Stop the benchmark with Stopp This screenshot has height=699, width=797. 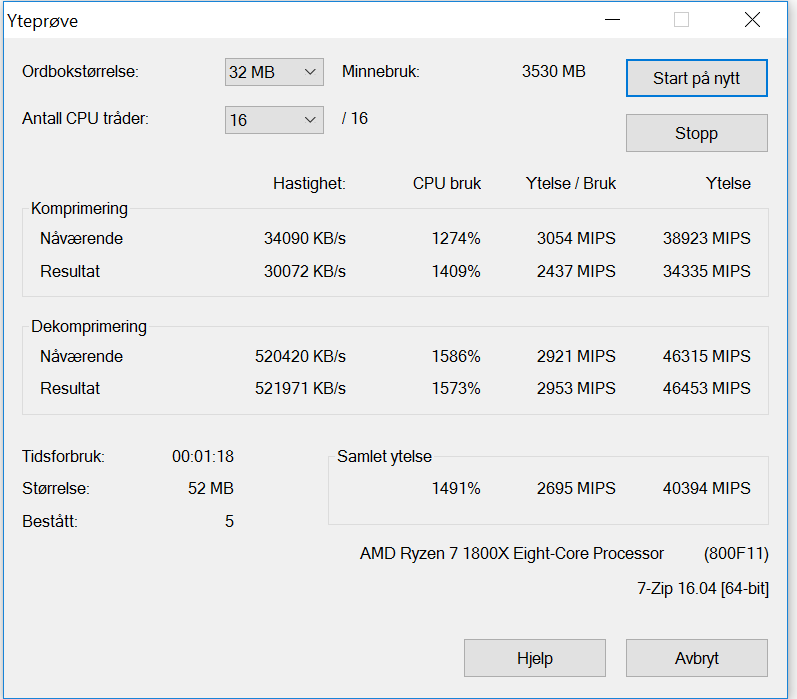click(x=696, y=133)
